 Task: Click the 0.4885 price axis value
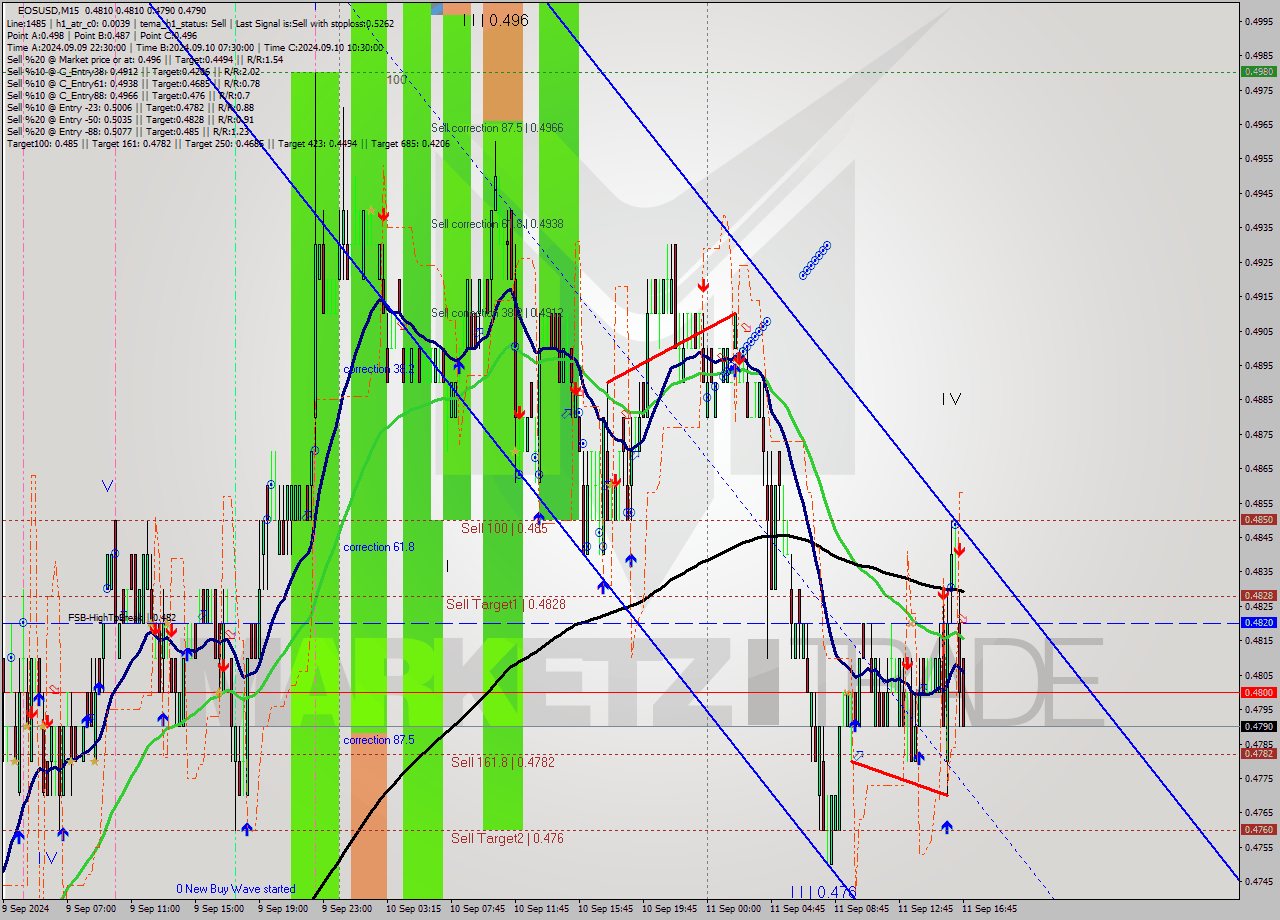1258,400
